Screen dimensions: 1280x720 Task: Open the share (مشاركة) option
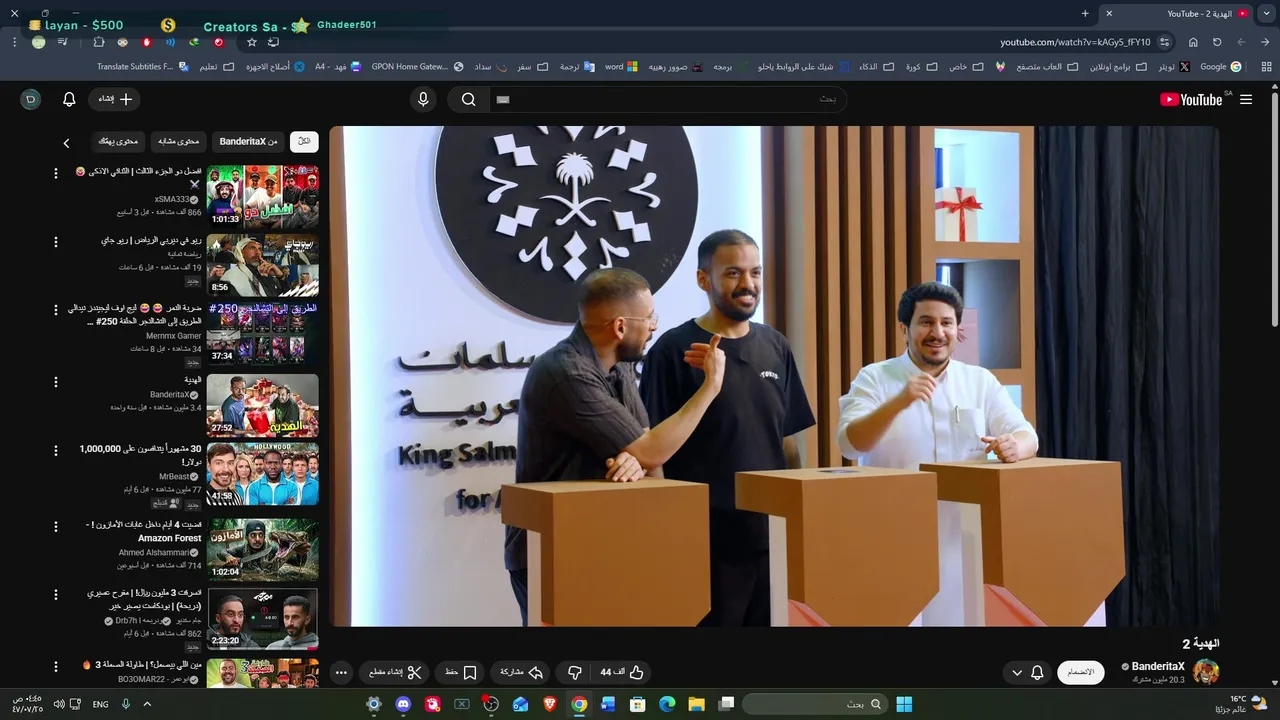click(521, 672)
